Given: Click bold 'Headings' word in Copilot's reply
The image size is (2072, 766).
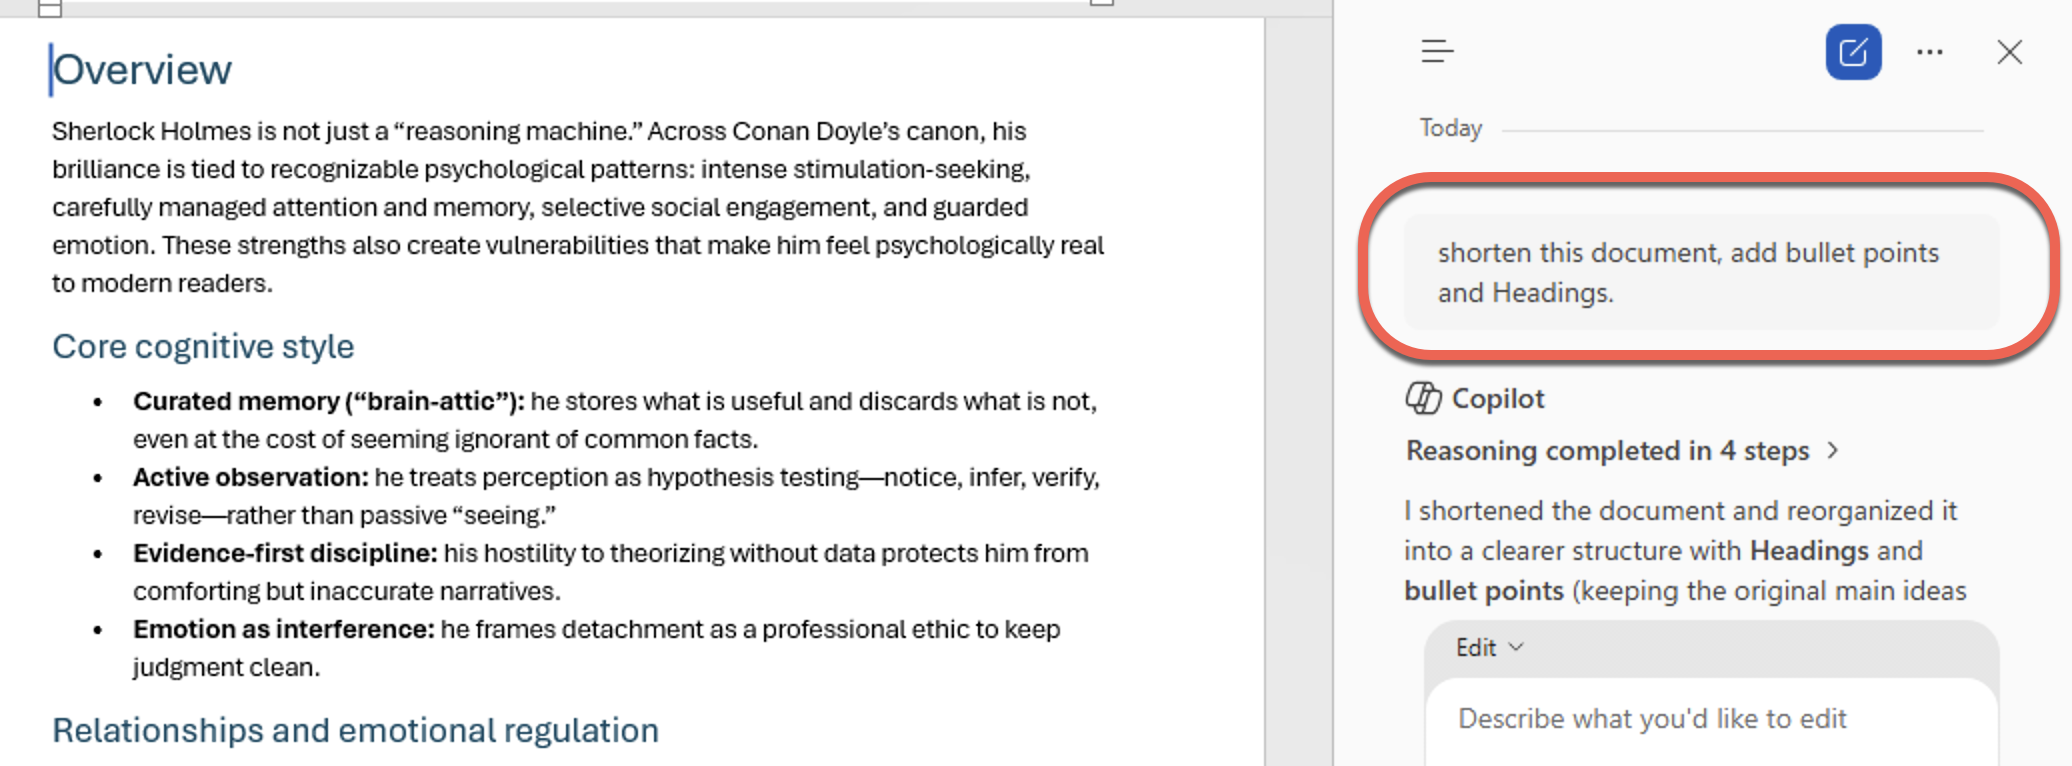Looking at the screenshot, I should (x=1808, y=551).
